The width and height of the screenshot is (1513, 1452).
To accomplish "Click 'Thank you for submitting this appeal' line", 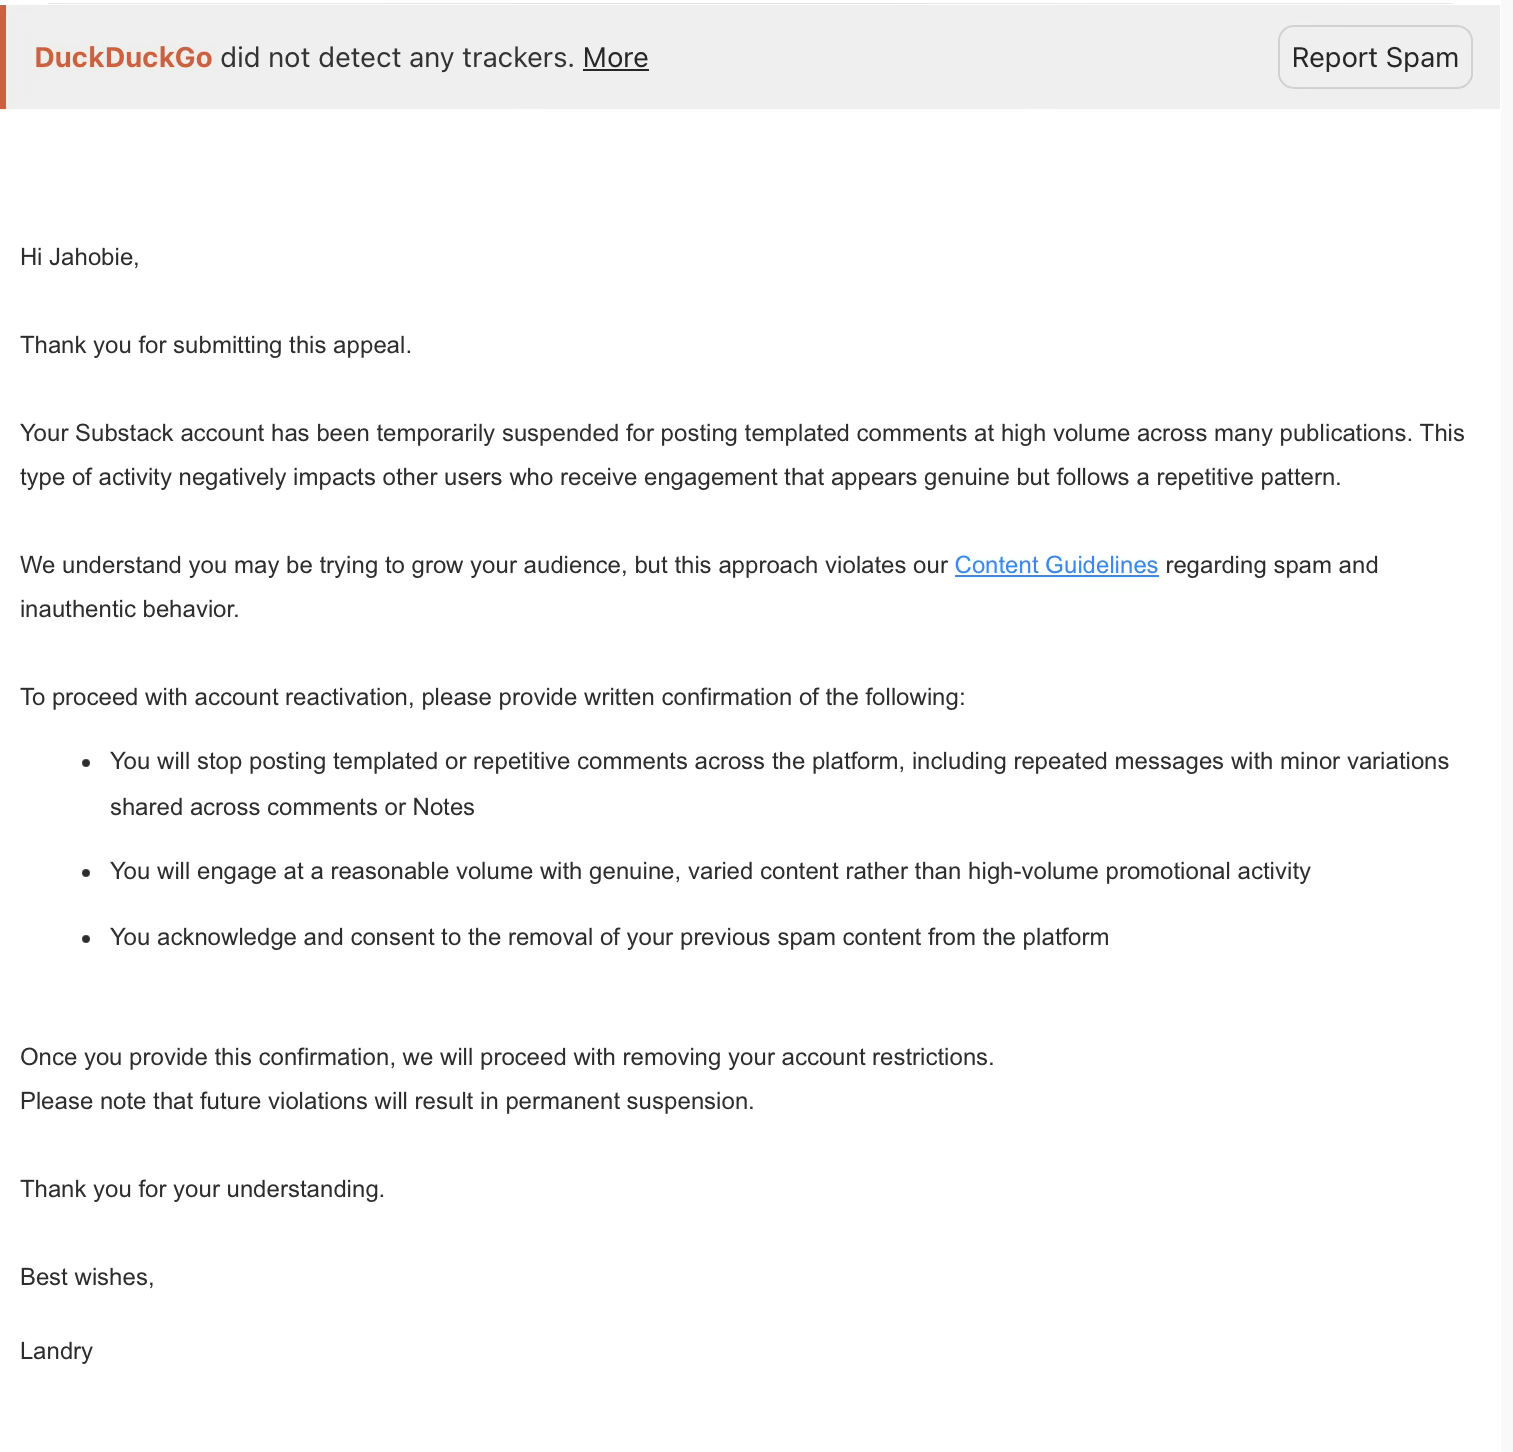I will 216,345.
